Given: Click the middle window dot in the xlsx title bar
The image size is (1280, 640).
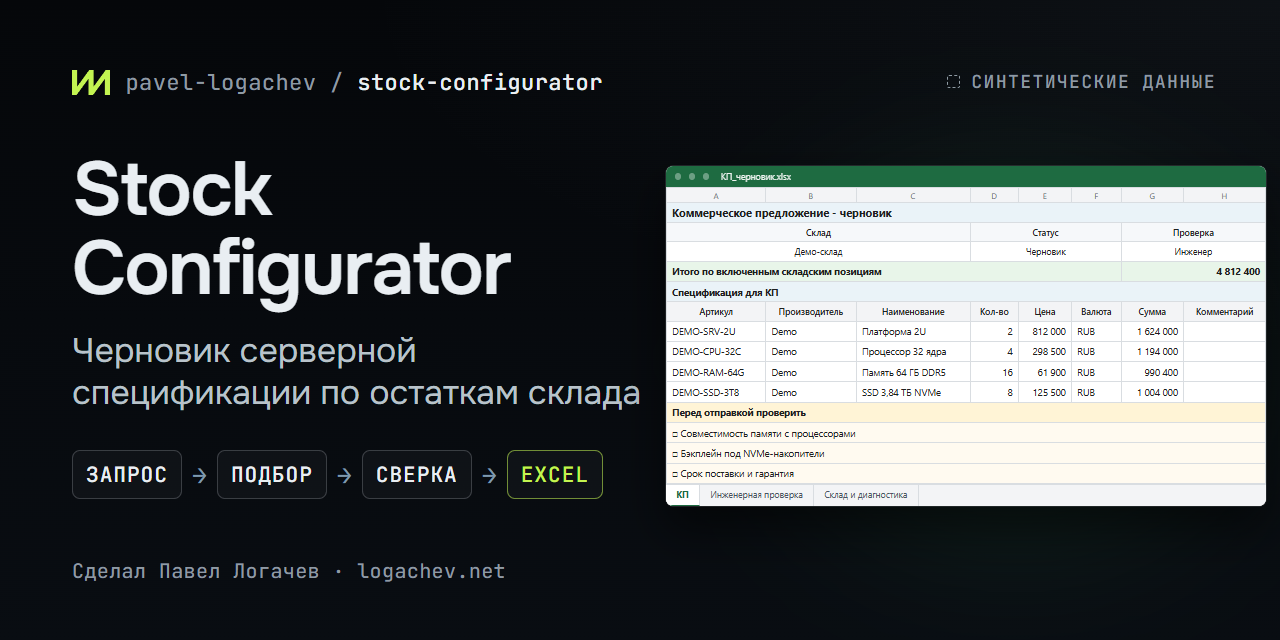Looking at the screenshot, I should (692, 176).
